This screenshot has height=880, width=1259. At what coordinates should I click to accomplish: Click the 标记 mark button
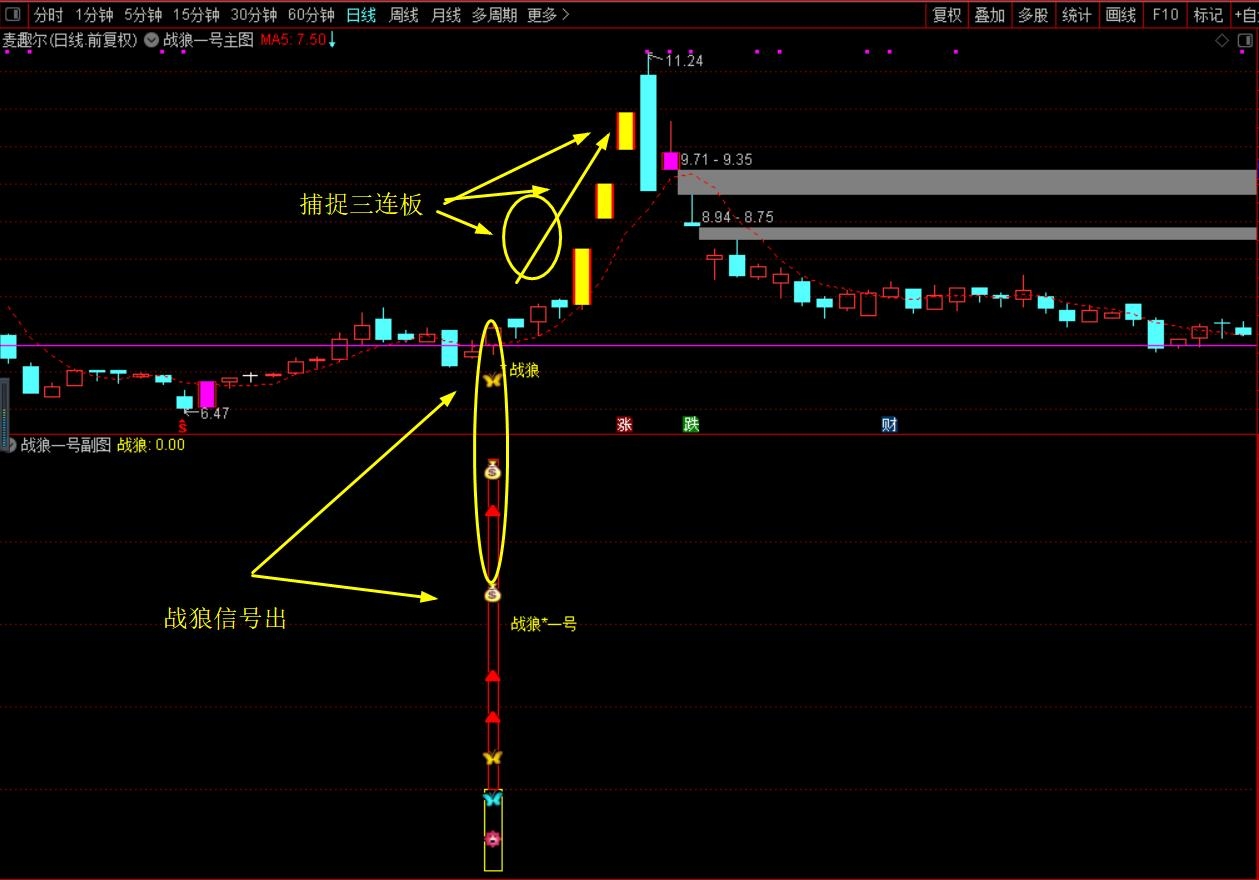[x=1208, y=15]
